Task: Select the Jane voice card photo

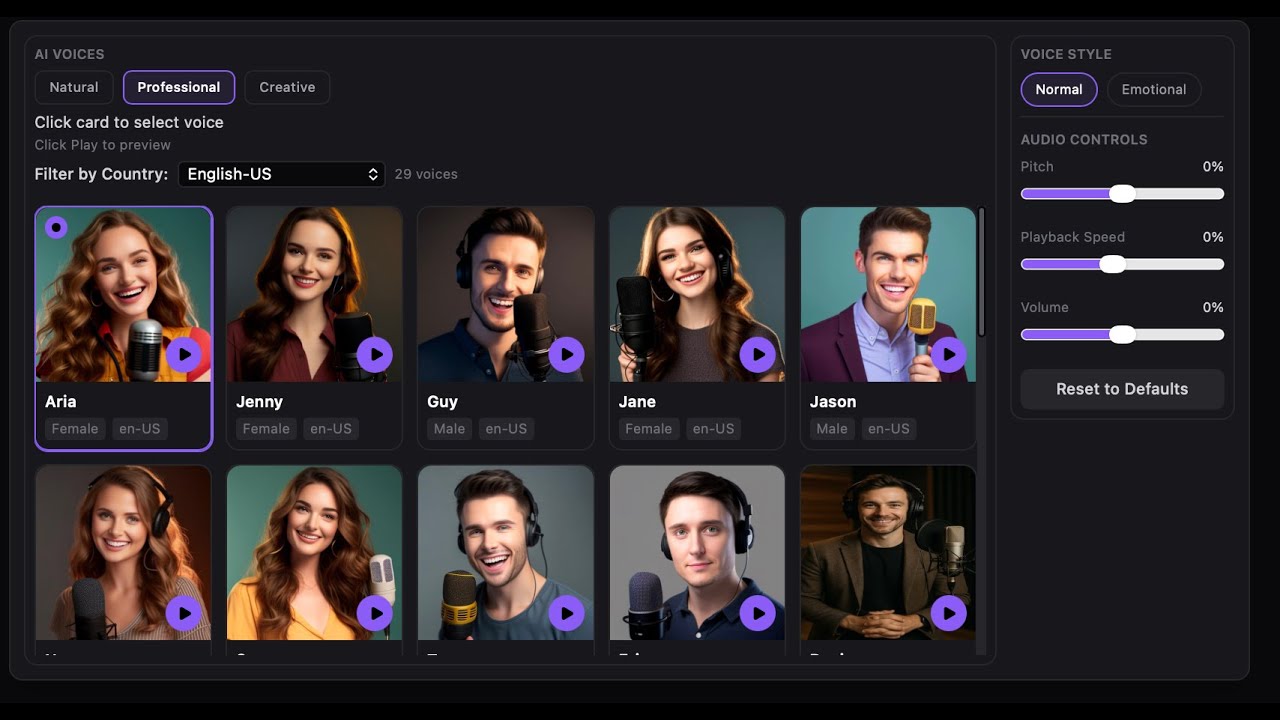Action: tap(697, 295)
